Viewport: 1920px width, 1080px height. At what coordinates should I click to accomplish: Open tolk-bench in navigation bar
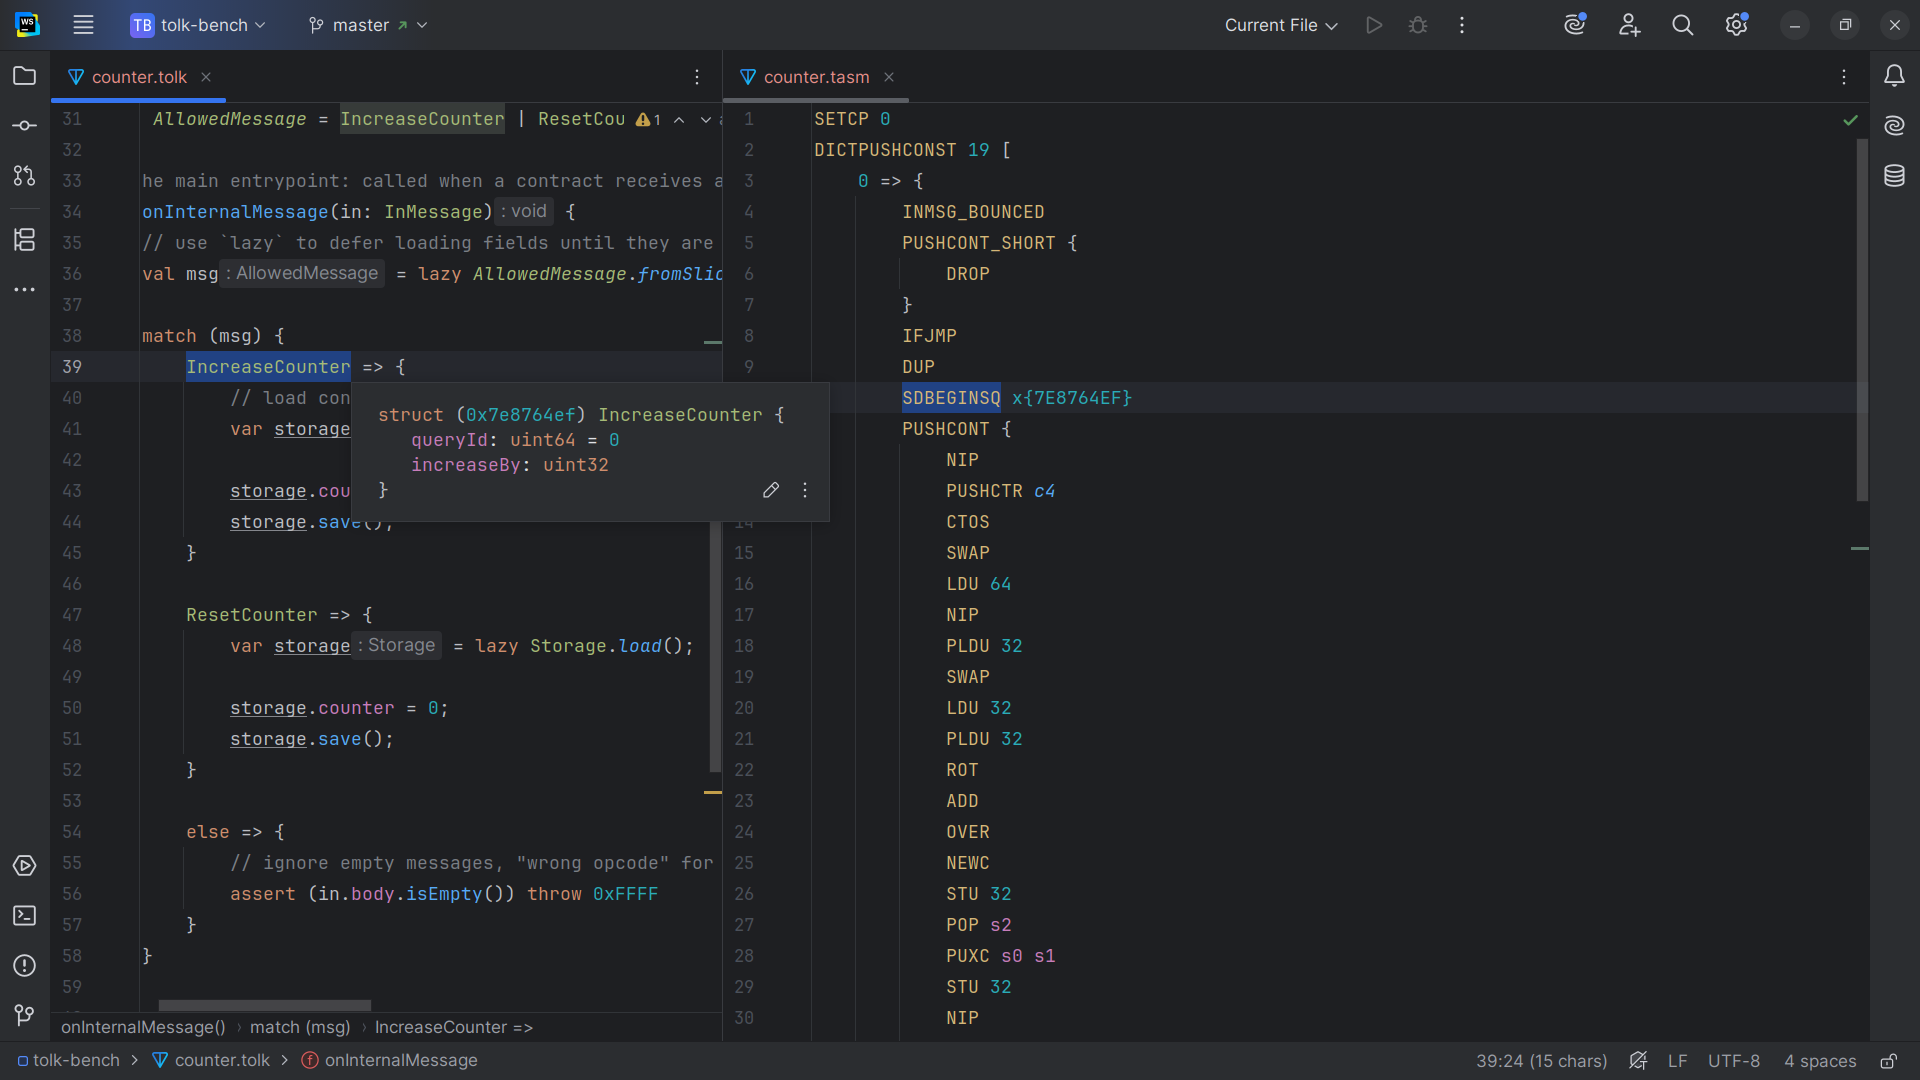coord(68,1061)
